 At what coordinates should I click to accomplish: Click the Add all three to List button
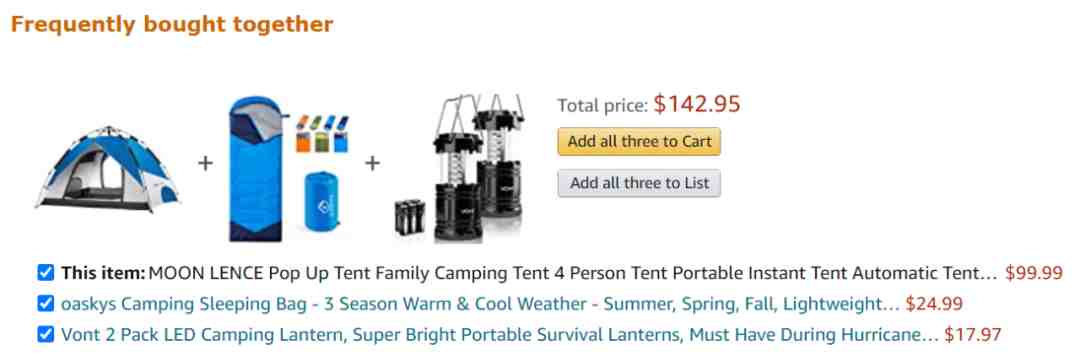point(638,183)
